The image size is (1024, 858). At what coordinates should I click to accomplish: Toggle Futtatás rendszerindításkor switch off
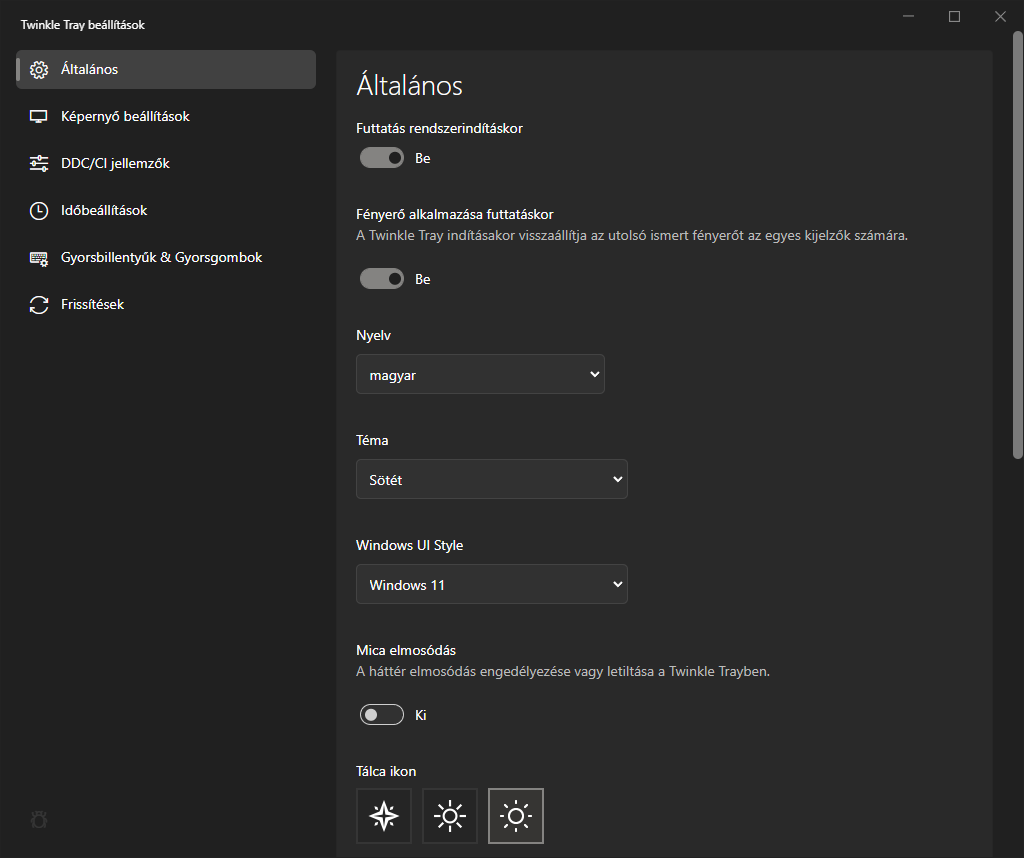click(x=382, y=158)
